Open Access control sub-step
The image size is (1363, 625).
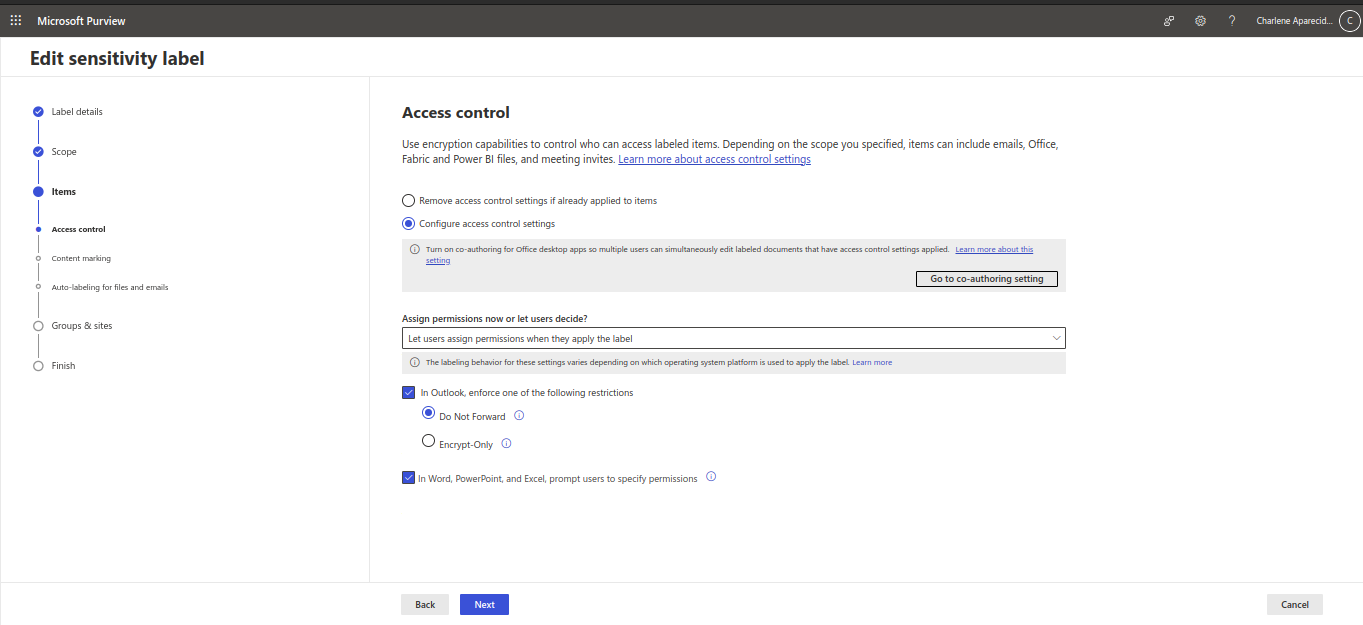tap(78, 229)
